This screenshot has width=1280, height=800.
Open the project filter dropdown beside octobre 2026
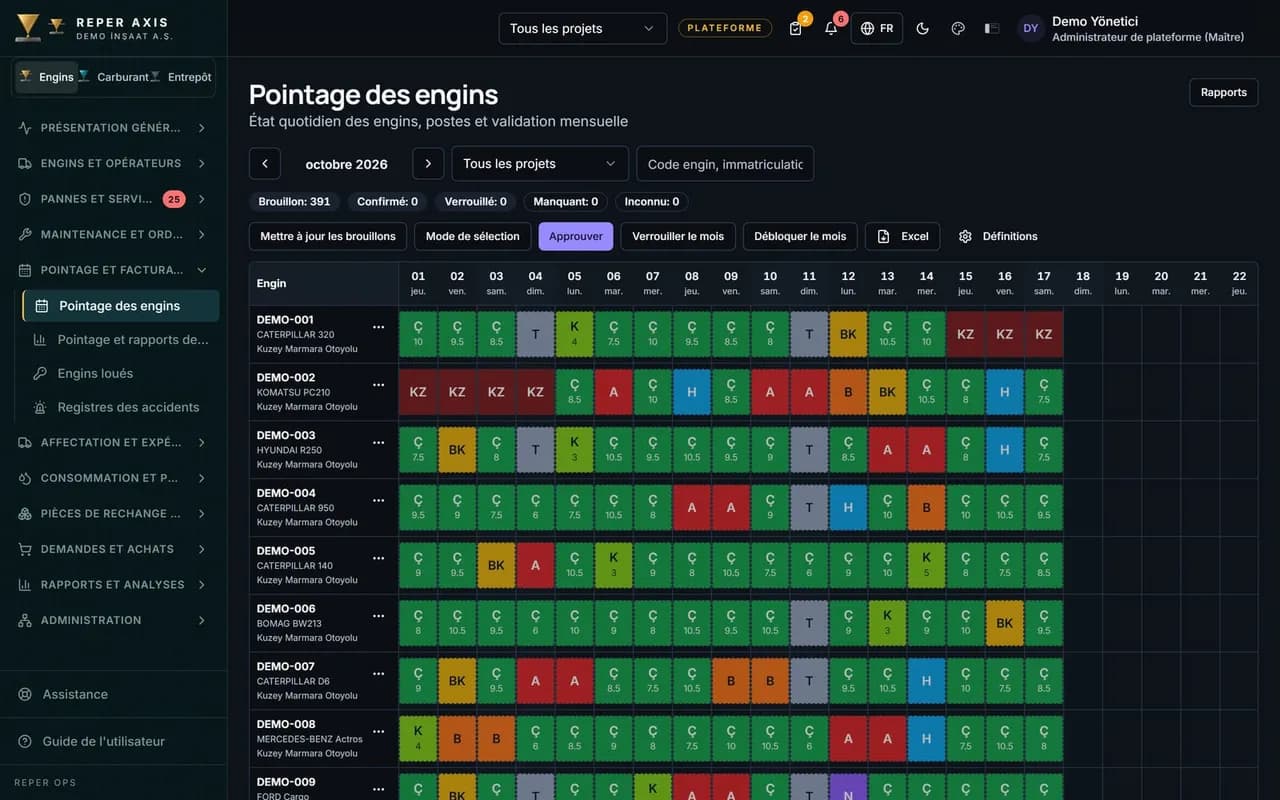540,164
